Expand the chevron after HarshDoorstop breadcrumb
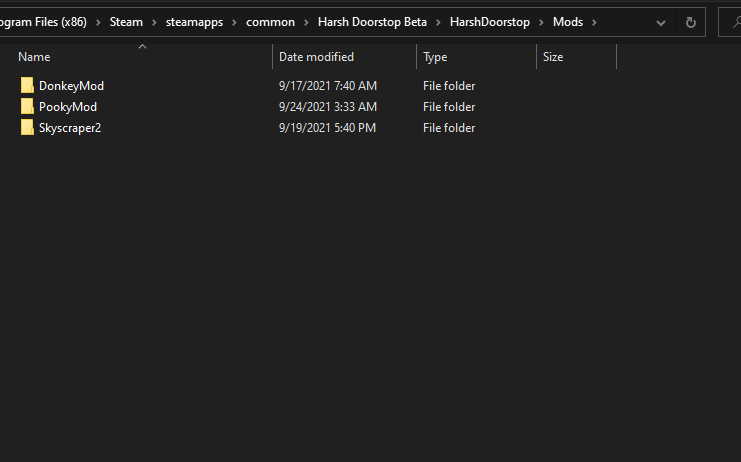Screen dimensions: 741x462 coord(541,22)
